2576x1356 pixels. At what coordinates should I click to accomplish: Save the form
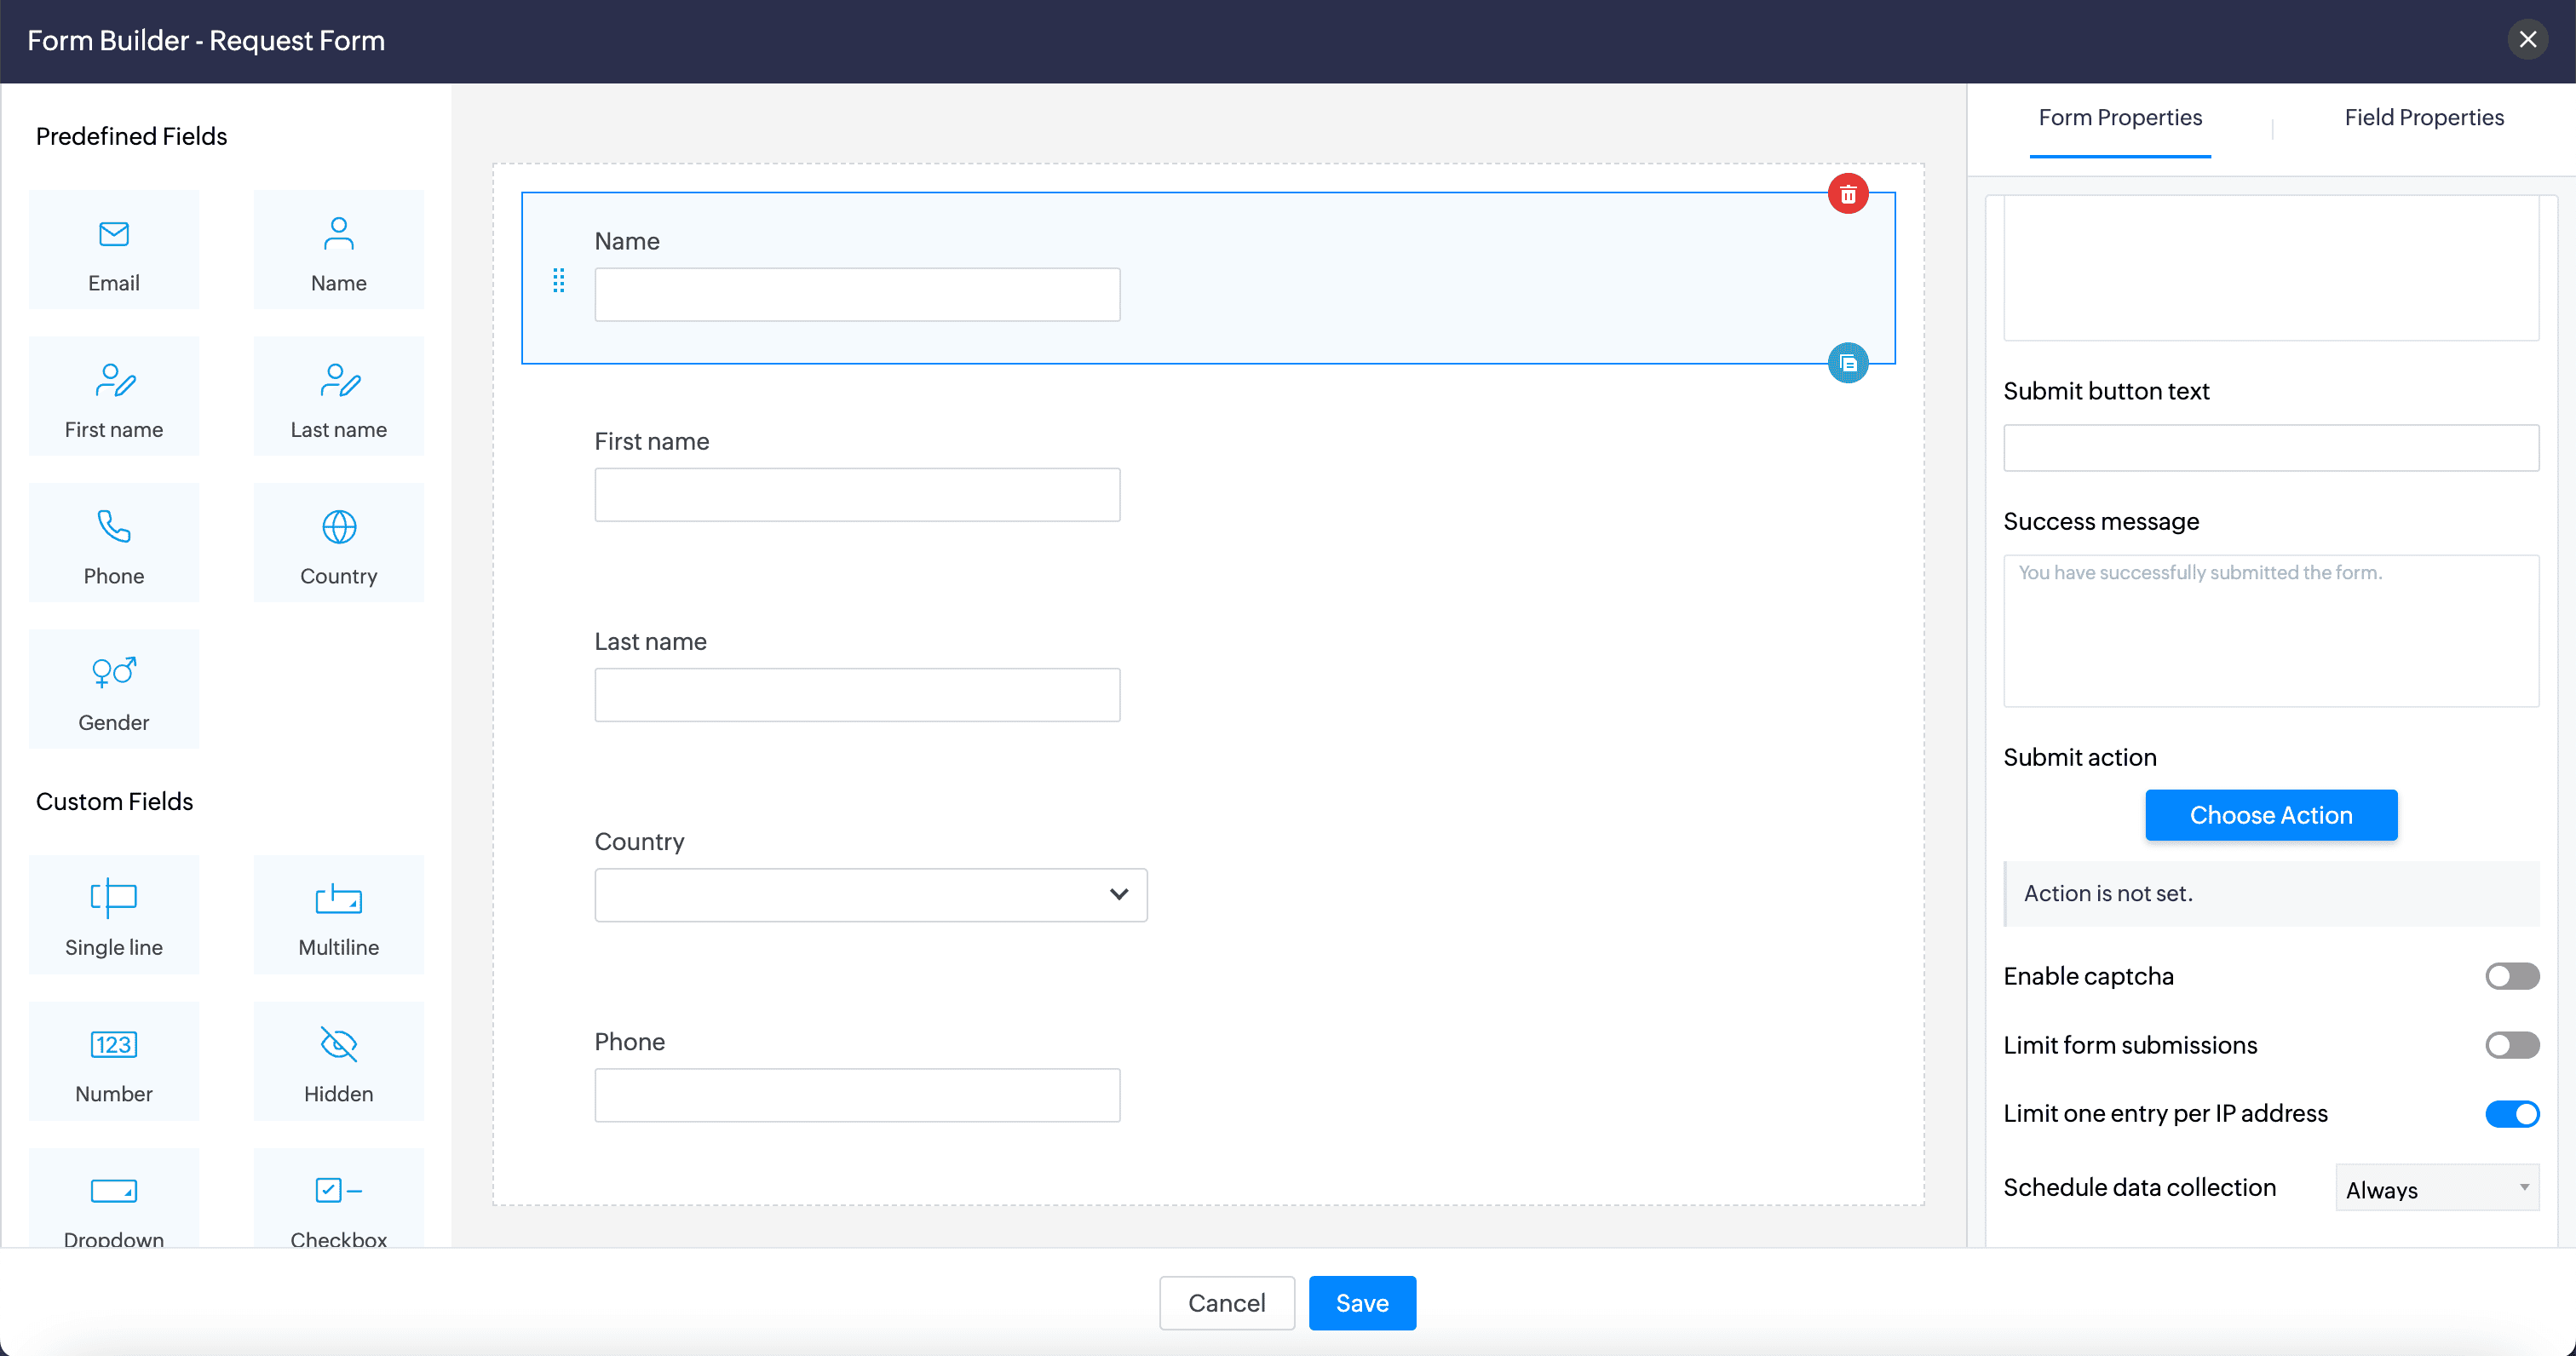point(1361,1303)
